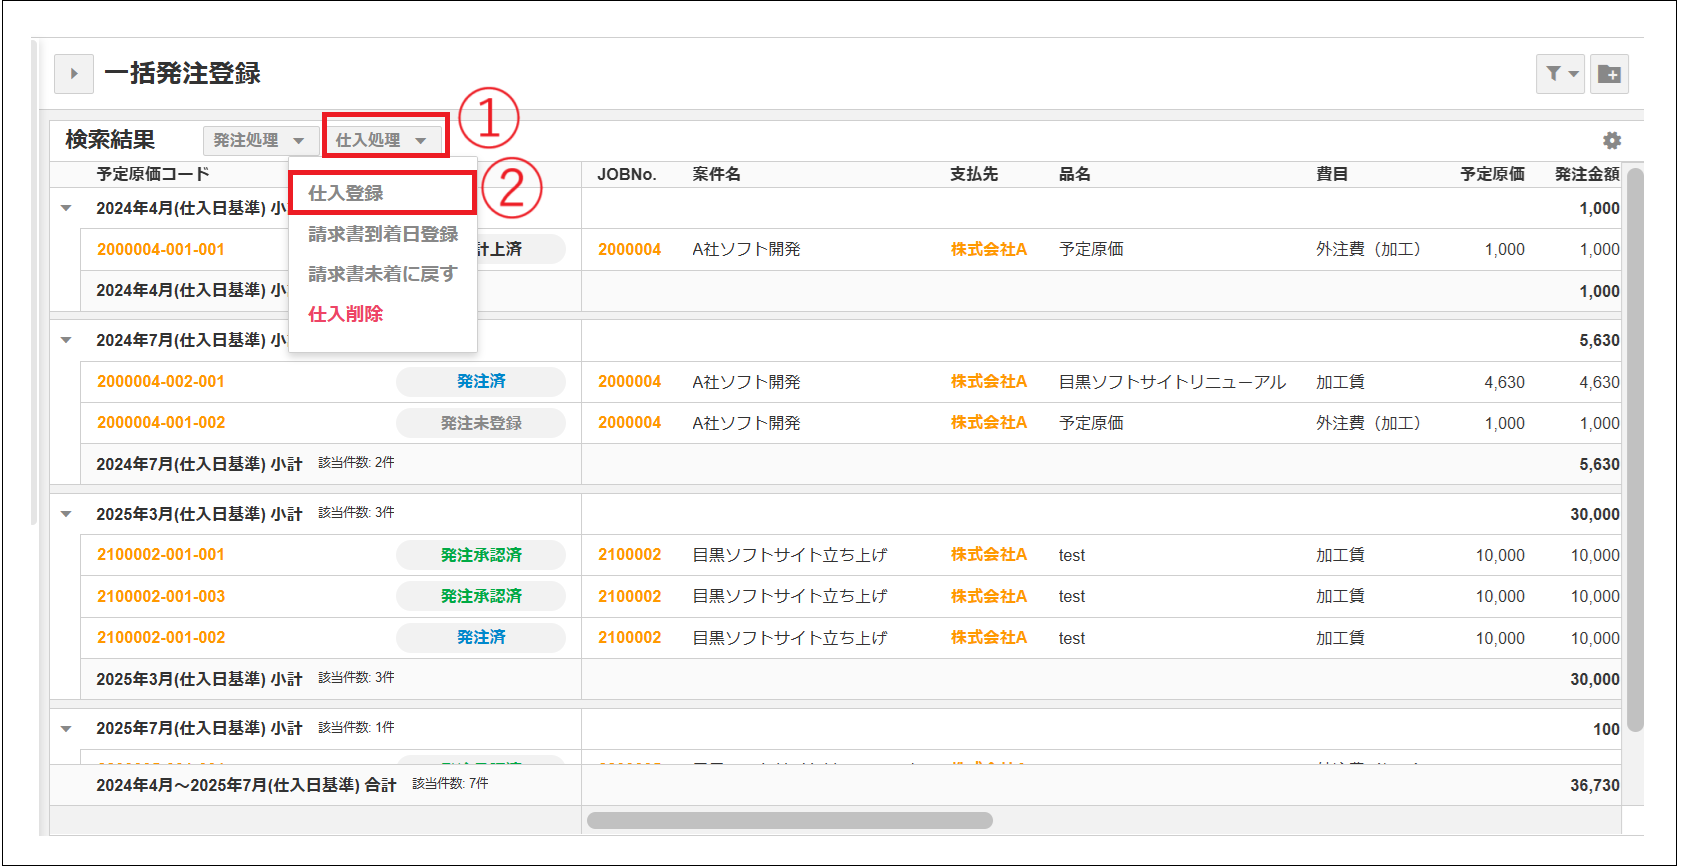This screenshot has height=868, width=1681.
Task: Open cost code 2000004-002-001 link
Action: [161, 382]
